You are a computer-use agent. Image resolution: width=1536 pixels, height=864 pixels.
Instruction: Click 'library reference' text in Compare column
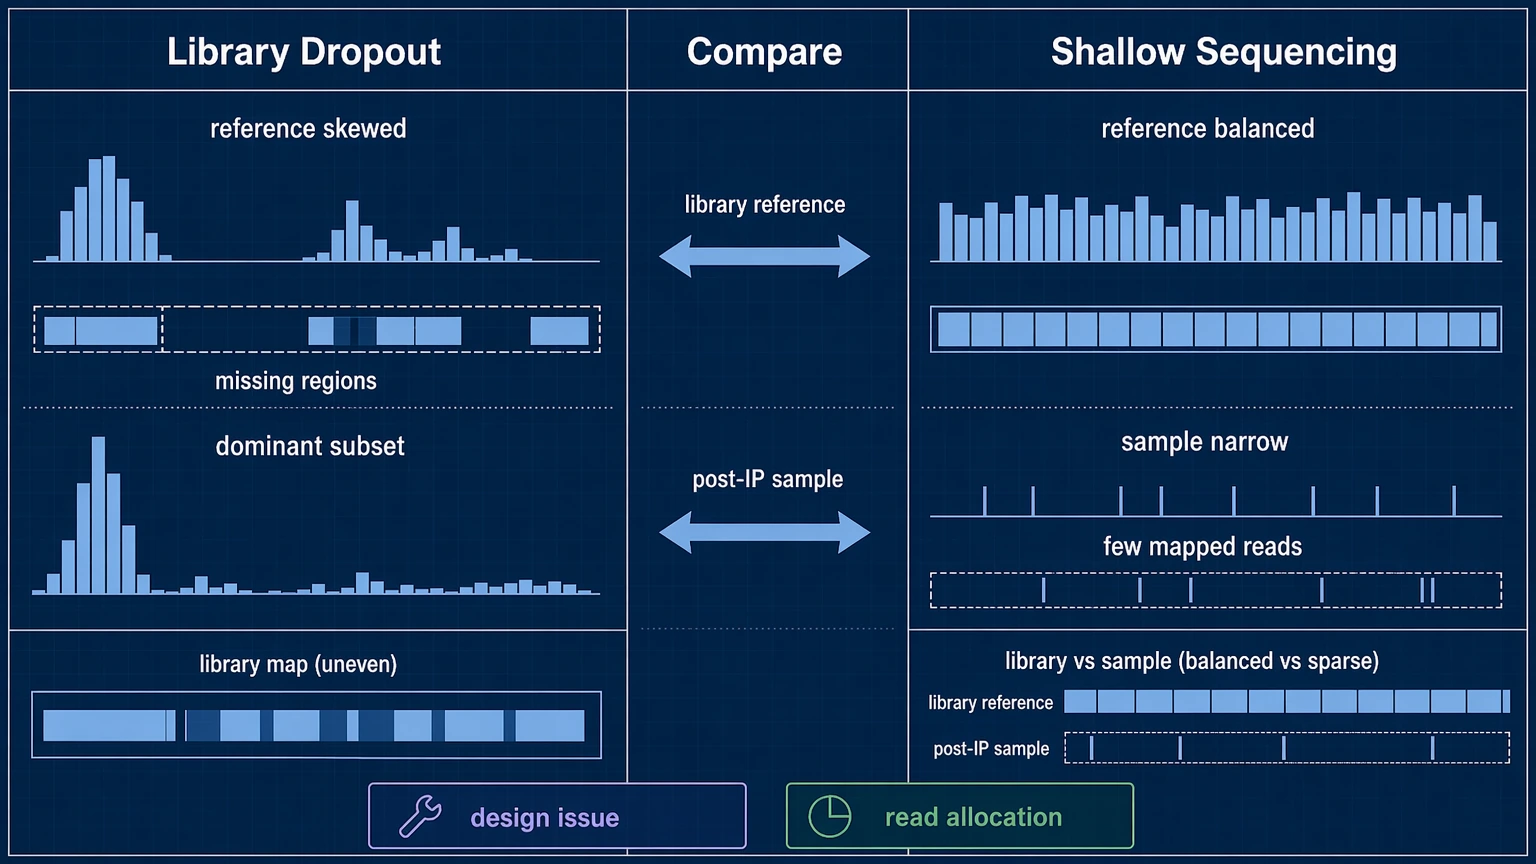click(x=765, y=205)
